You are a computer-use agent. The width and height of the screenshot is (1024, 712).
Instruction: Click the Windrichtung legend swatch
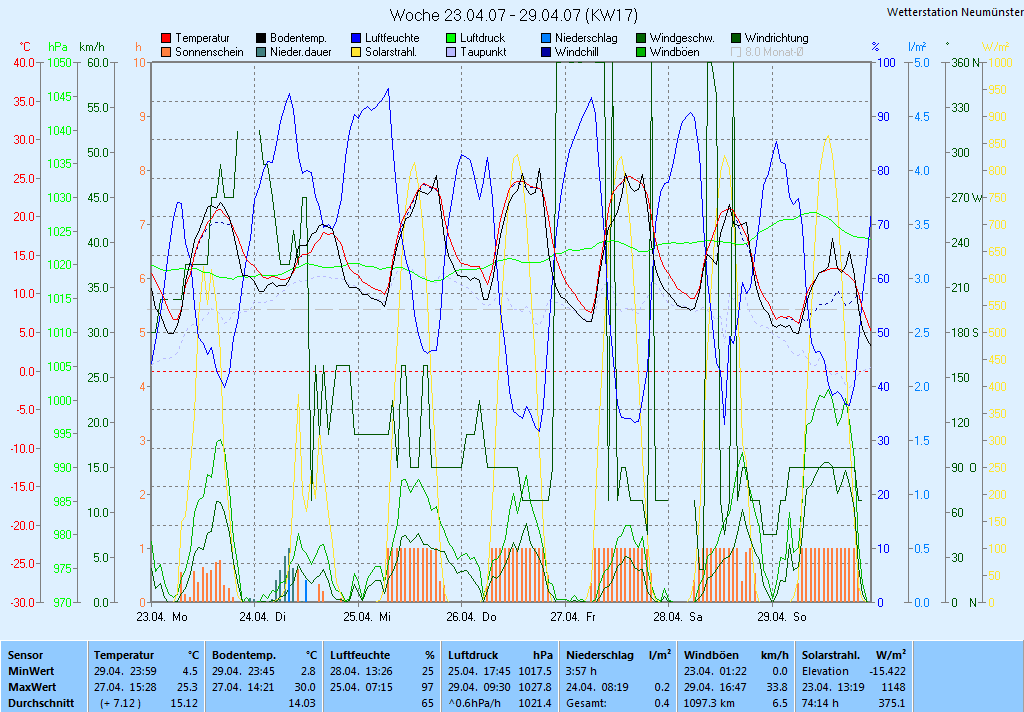tap(736, 39)
